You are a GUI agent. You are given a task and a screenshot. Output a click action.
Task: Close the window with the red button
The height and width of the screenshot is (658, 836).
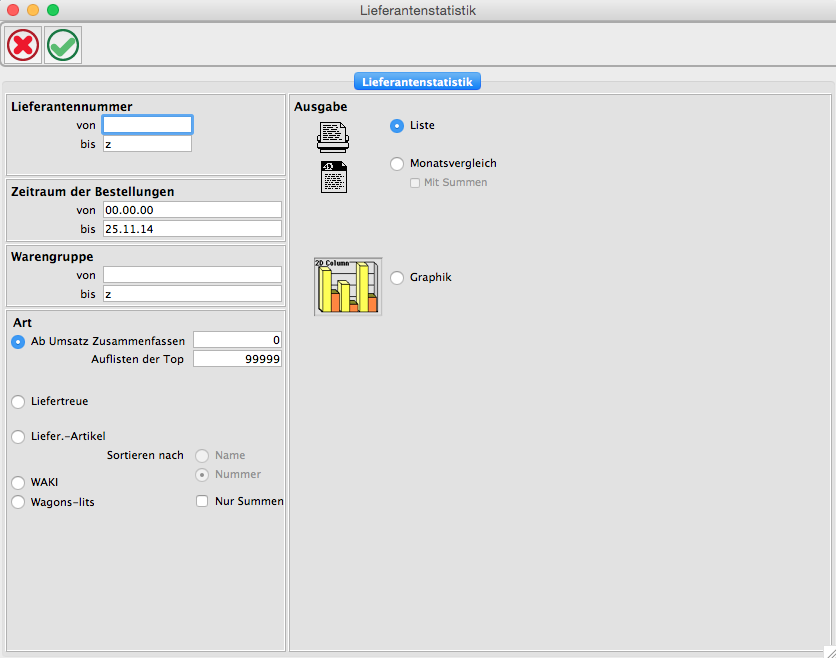pyautogui.click(x=13, y=10)
